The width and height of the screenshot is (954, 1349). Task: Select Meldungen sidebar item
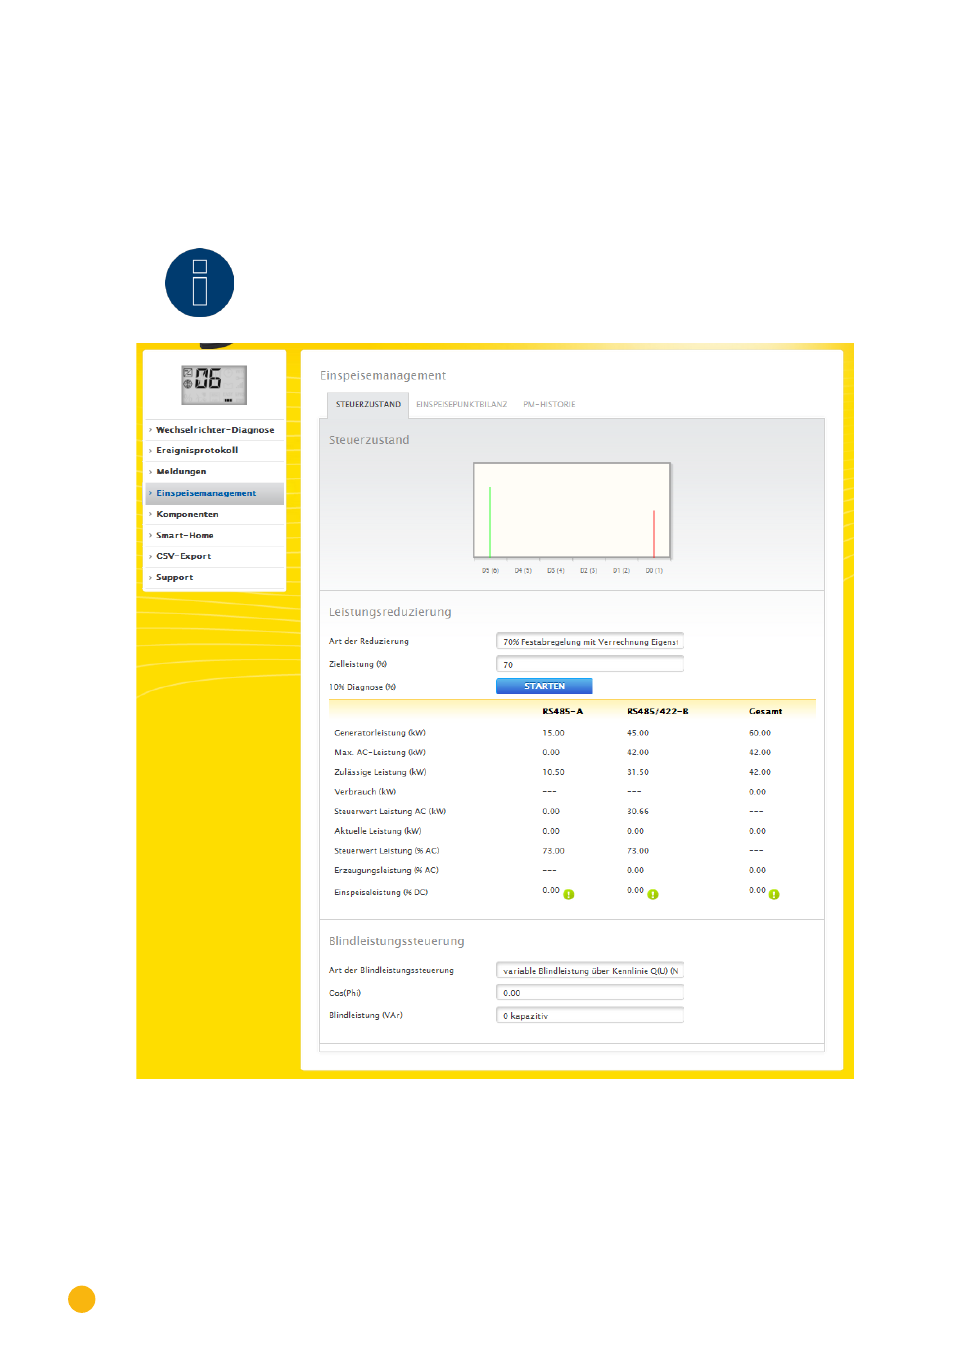(x=214, y=471)
